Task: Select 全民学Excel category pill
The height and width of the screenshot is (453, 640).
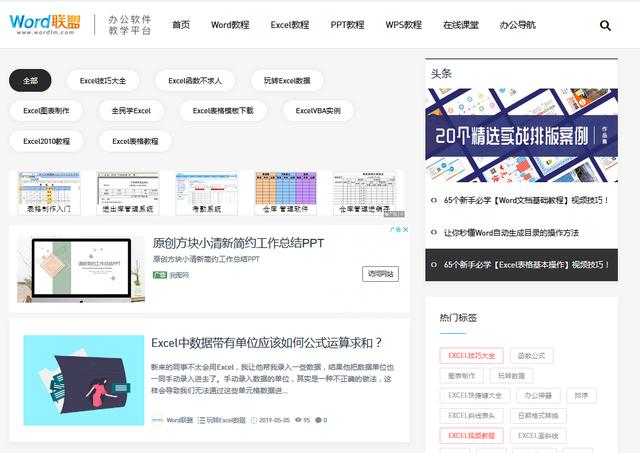Action: coord(131,111)
